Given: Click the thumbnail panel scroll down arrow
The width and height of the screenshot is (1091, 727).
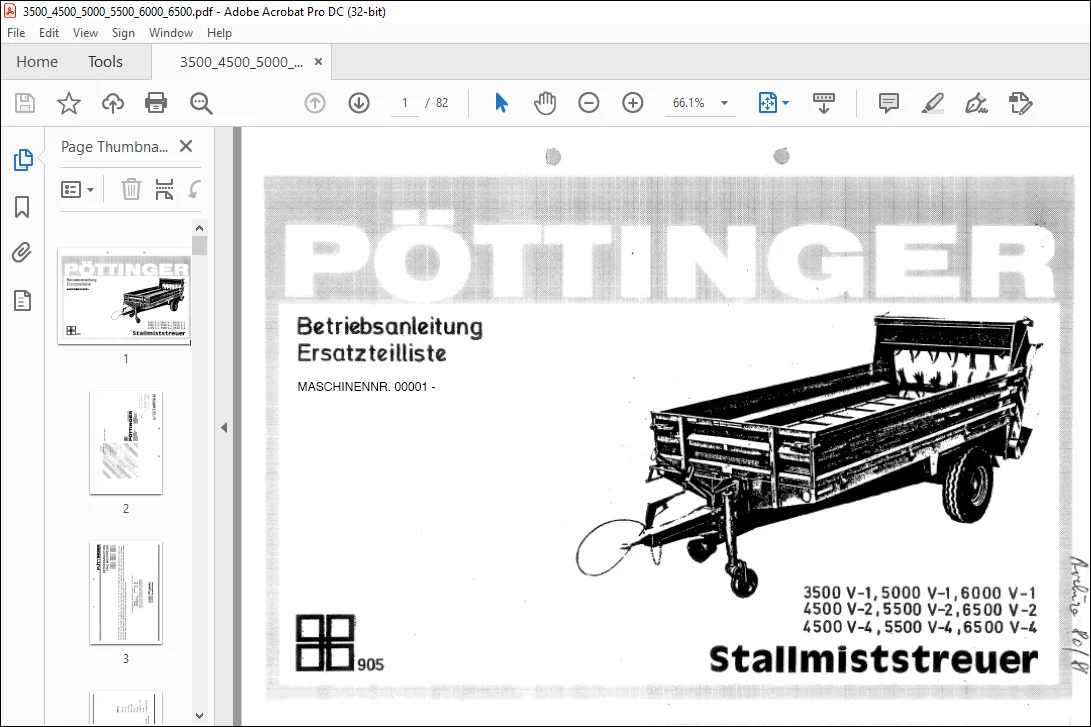Looking at the screenshot, I should [x=200, y=715].
